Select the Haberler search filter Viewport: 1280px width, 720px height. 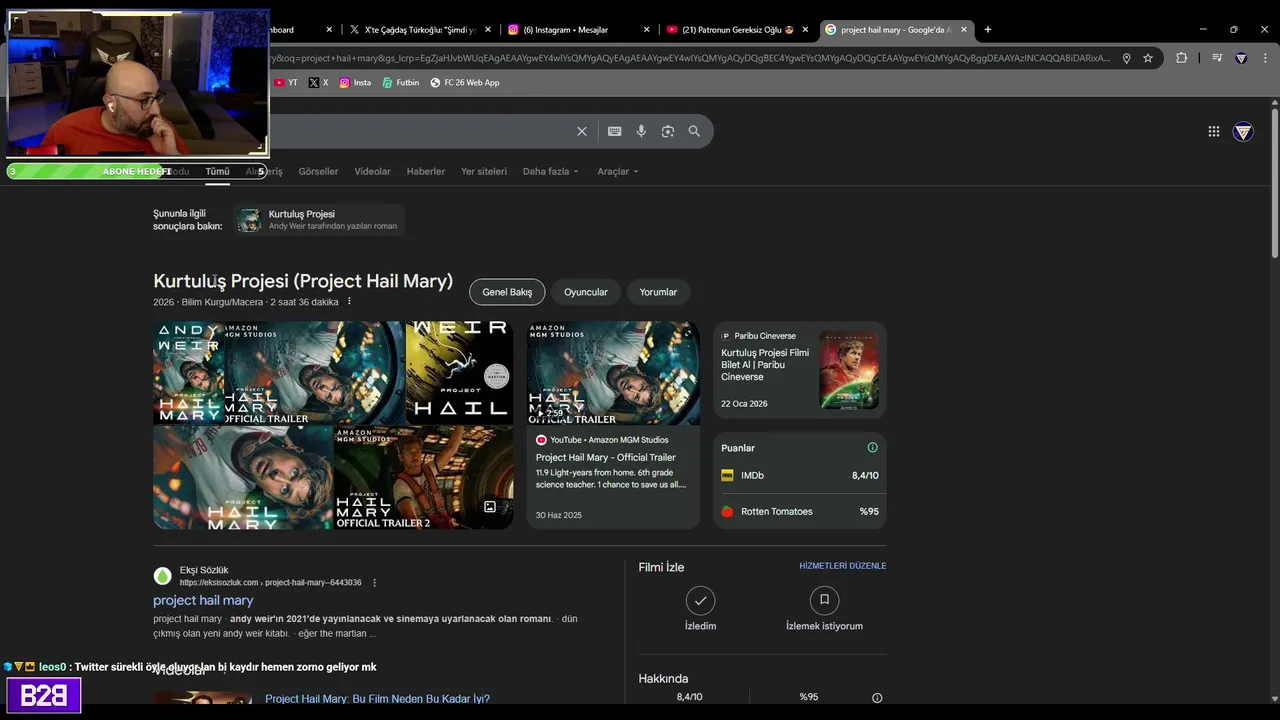[x=425, y=171]
